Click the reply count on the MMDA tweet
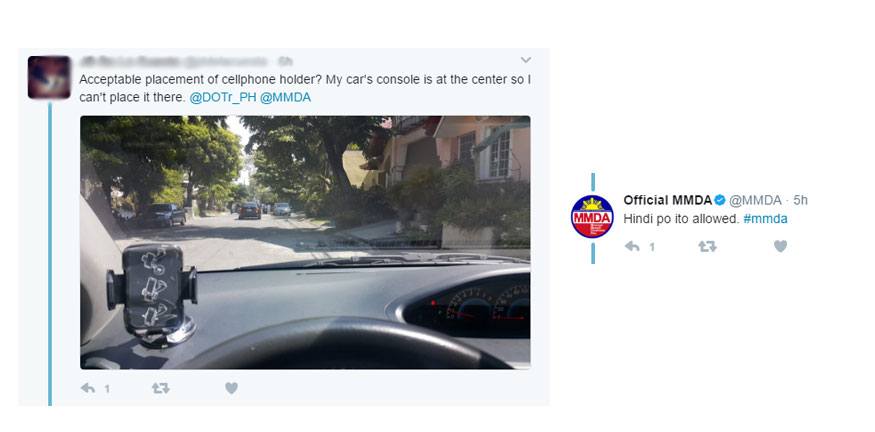875x432 pixels. (x=651, y=247)
